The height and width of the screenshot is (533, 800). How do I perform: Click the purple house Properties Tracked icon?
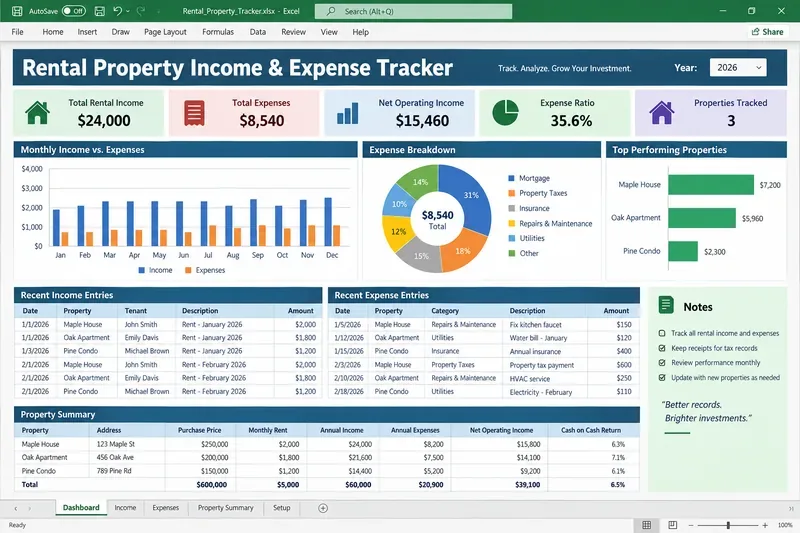click(662, 113)
